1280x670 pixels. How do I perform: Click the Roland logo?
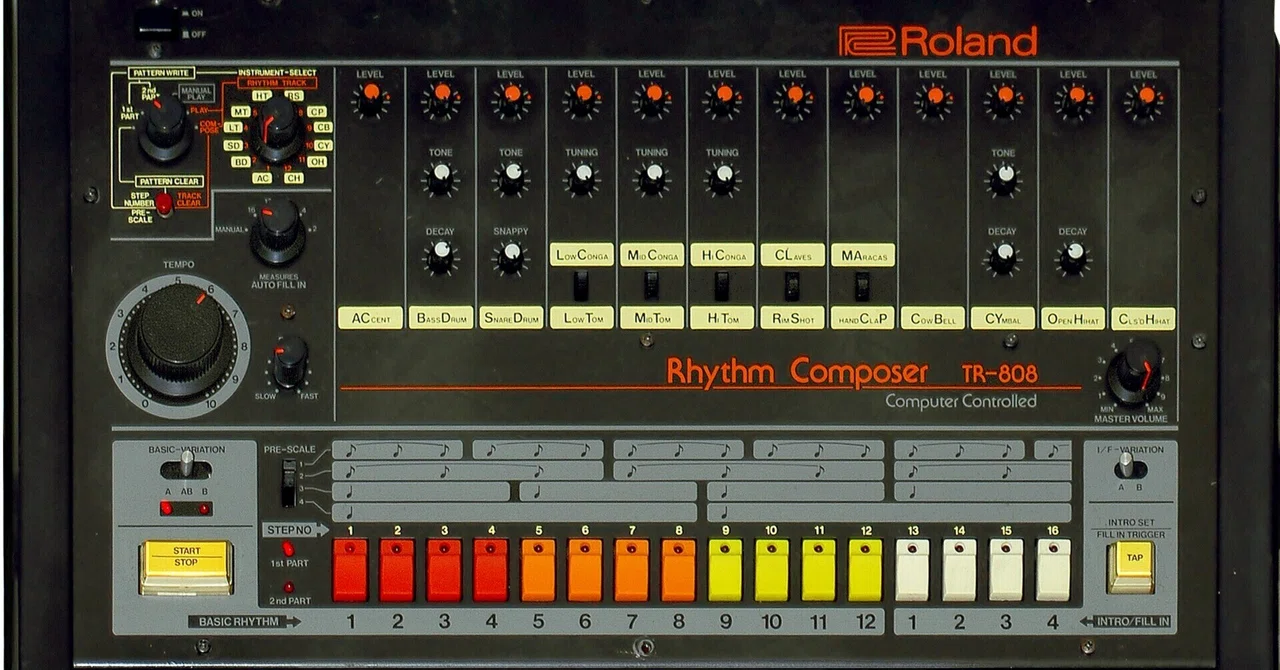(x=938, y=41)
